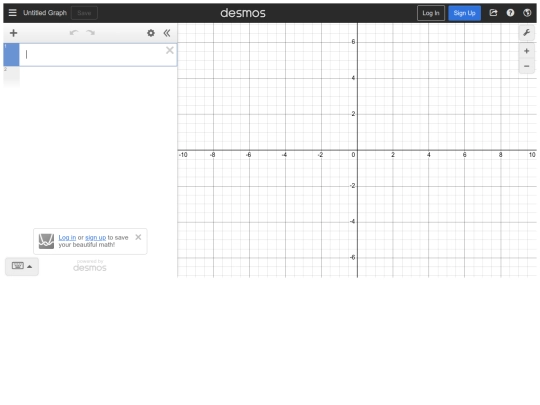Click the powered by desmos logo

pos(90,266)
